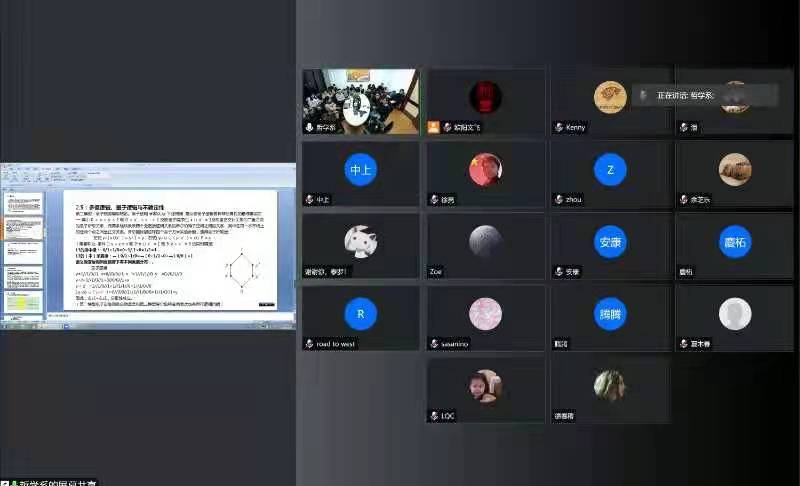Click the mic icon next to seamirro
Image resolution: width=800 pixels, height=486 pixels.
(434, 344)
